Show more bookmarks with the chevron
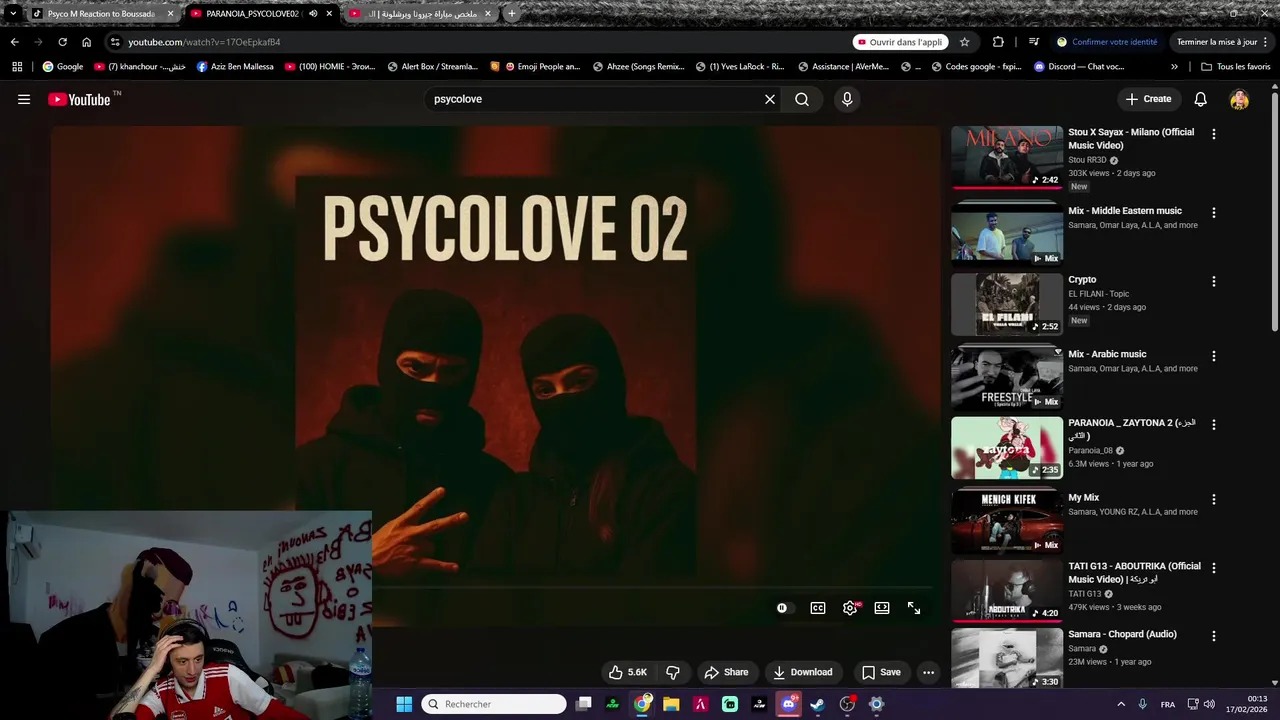The image size is (1280, 720). coord(1174,66)
